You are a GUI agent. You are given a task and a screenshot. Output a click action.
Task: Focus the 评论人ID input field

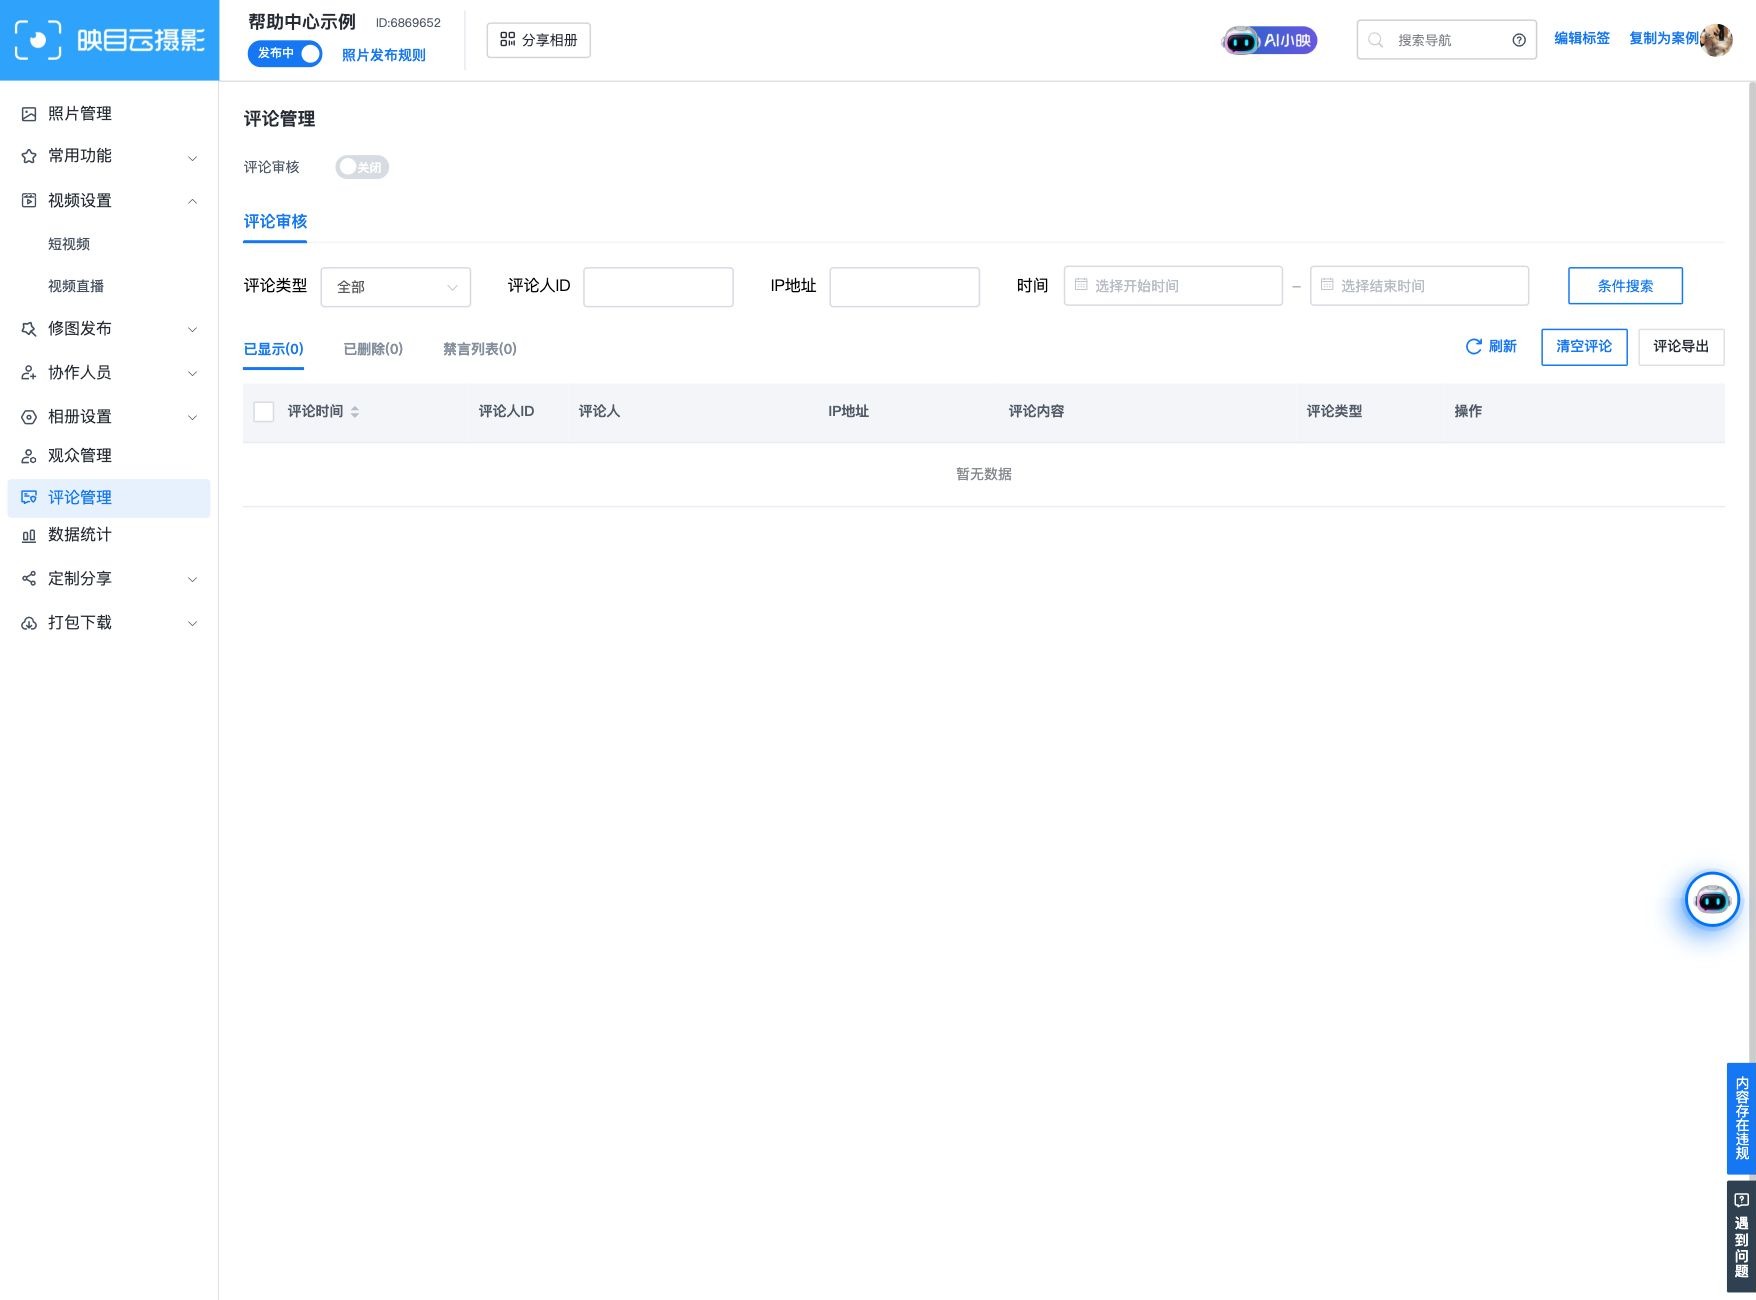pos(658,287)
